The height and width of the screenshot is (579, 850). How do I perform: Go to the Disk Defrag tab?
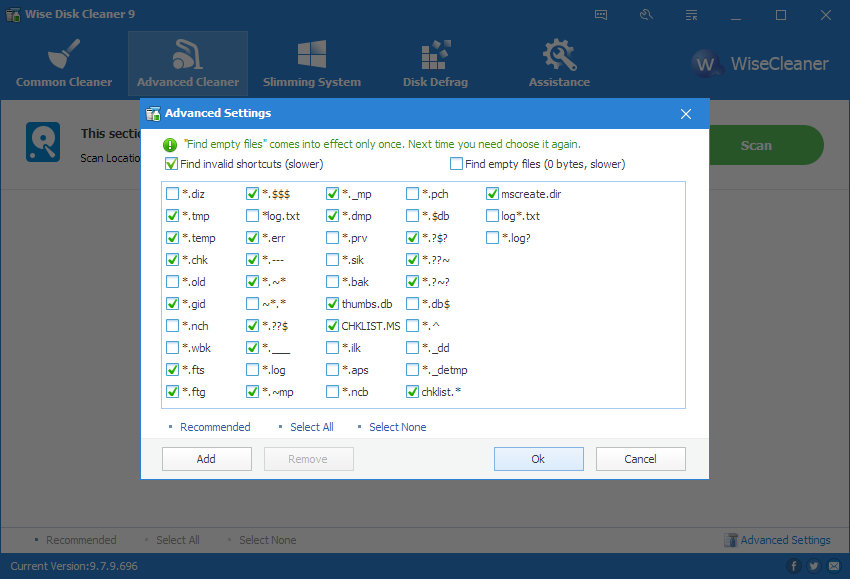435,63
